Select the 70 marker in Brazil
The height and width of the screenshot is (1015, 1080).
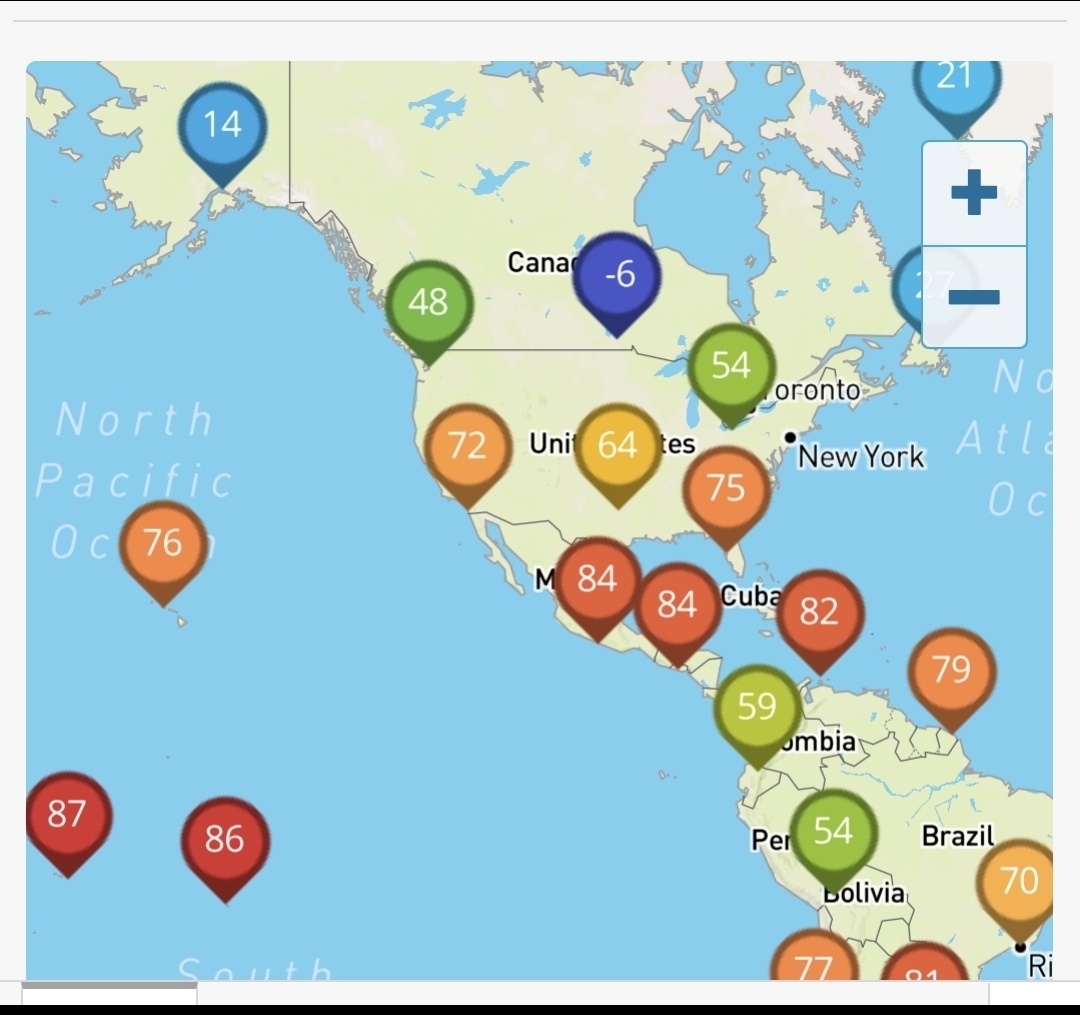pyautogui.click(x=1019, y=882)
